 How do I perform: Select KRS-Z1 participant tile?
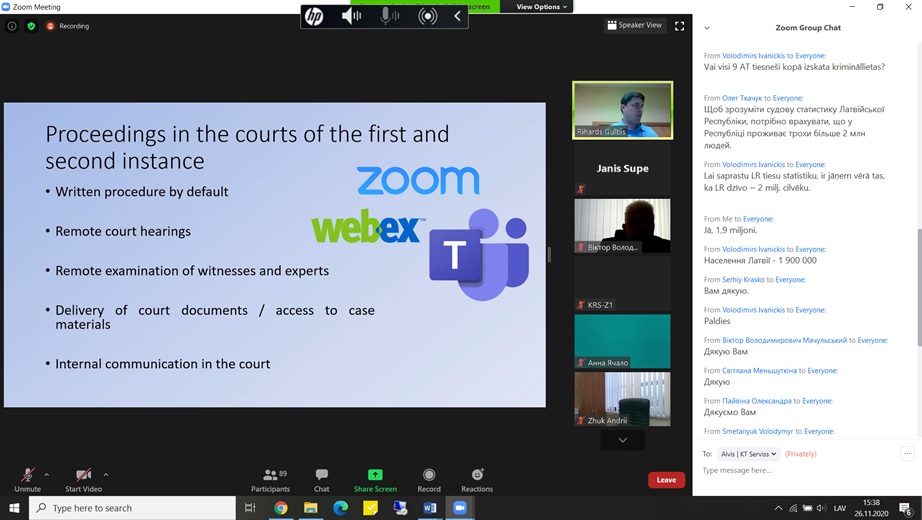(623, 284)
